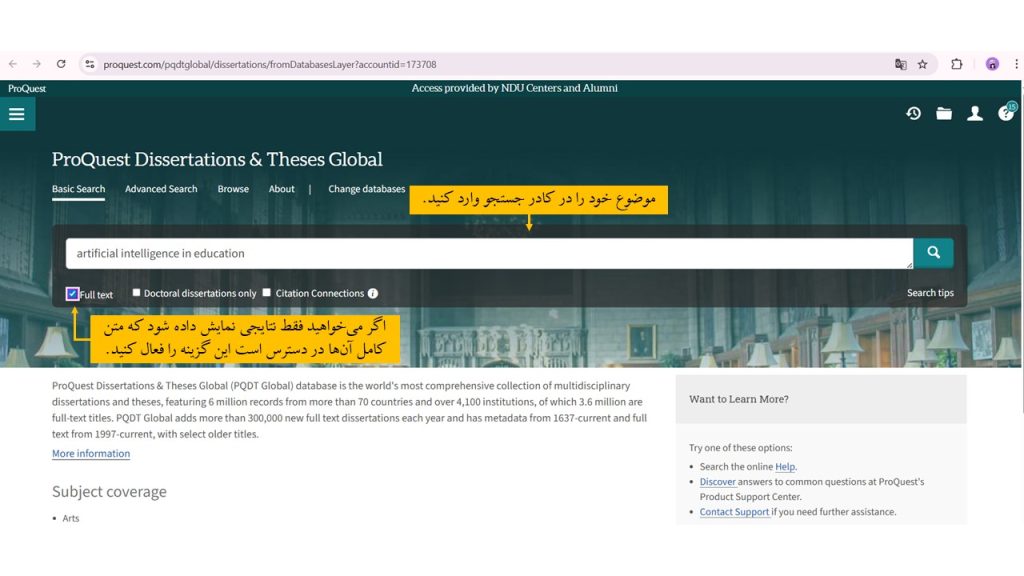Click into the search query field
Image resolution: width=1024 pixels, height=576 pixels.
coord(488,253)
